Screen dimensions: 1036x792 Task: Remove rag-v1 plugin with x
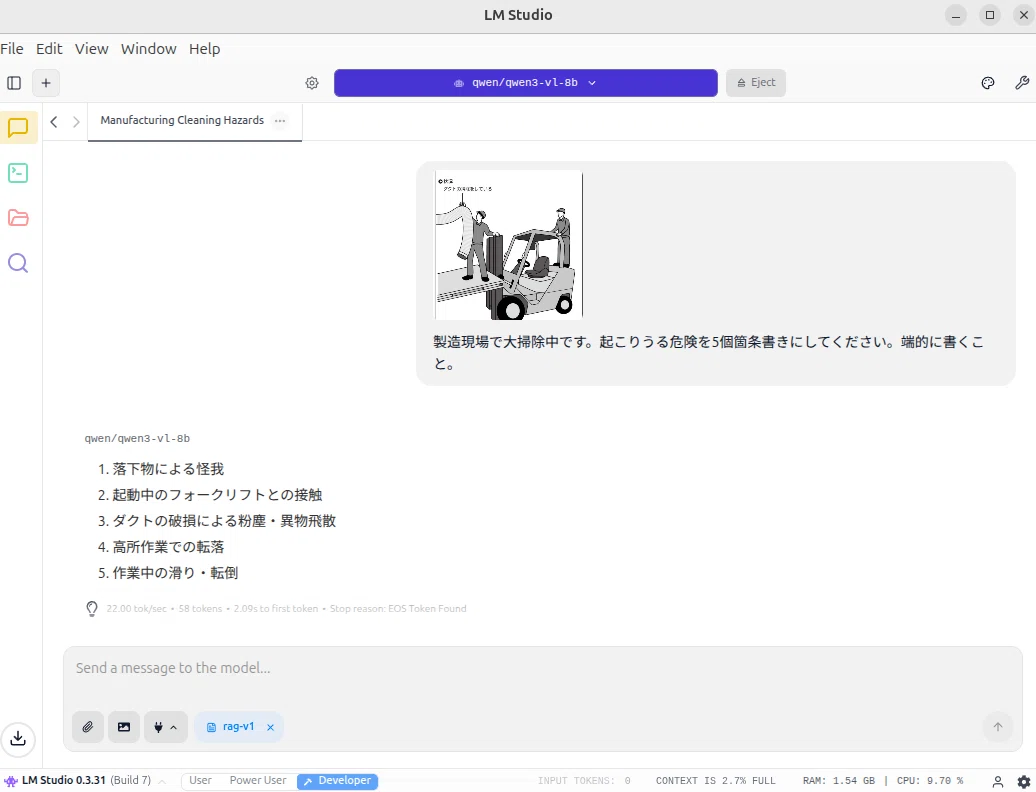click(x=270, y=727)
